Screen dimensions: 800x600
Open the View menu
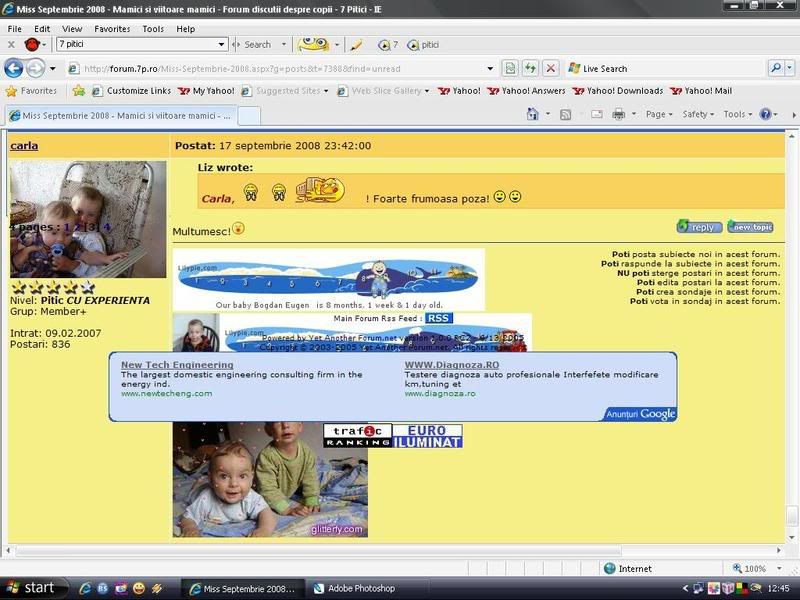pyautogui.click(x=72, y=29)
